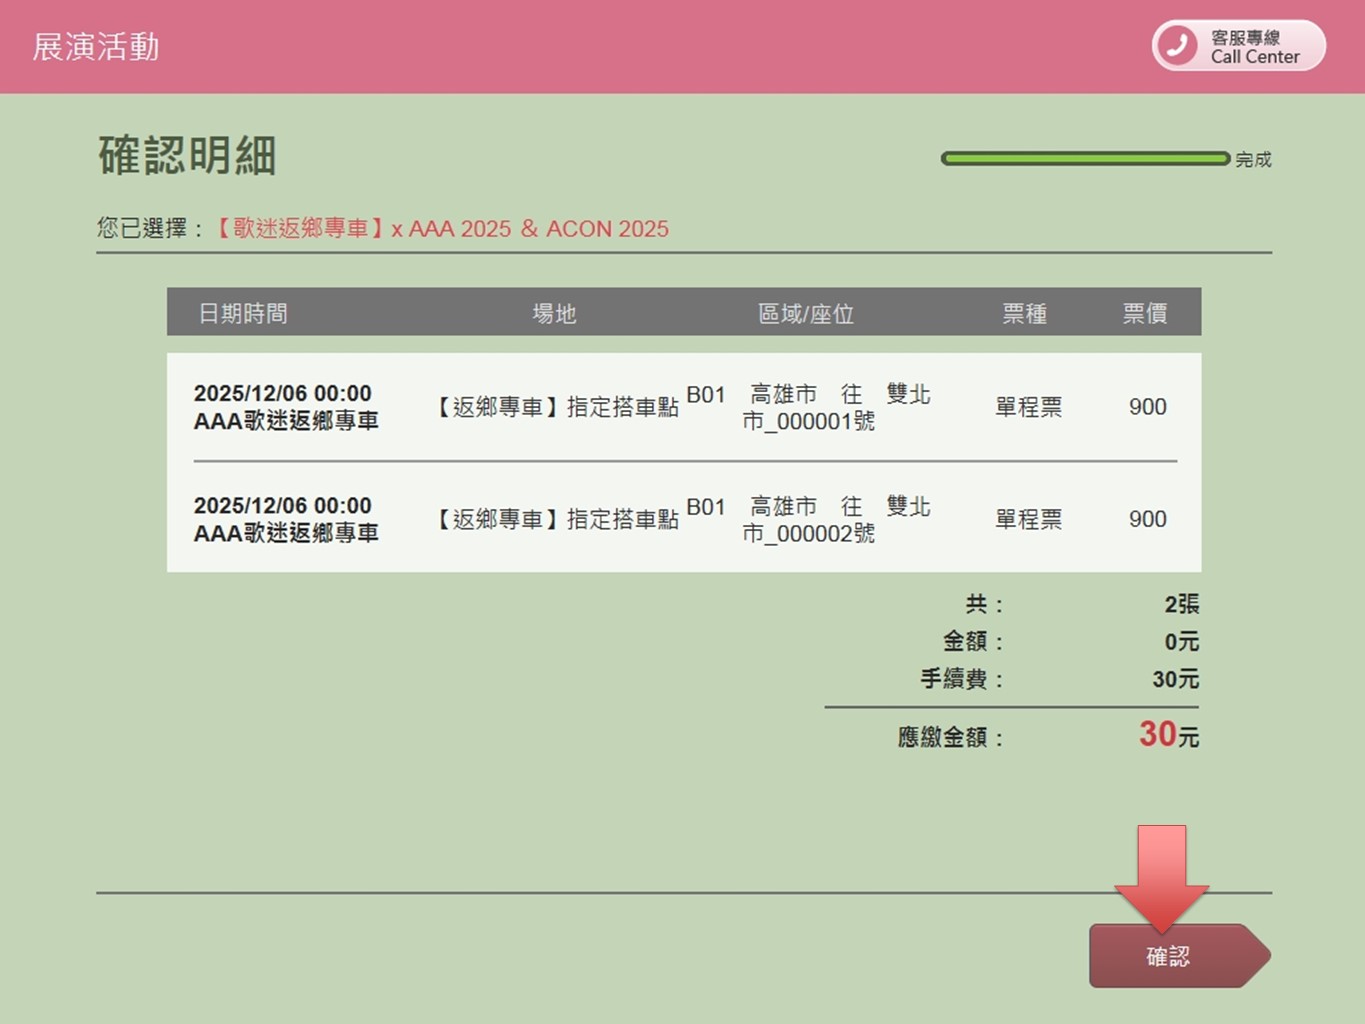Viewport: 1365px width, 1024px height.
Task: Click the phone icon in Call Center button
Action: pyautogui.click(x=1177, y=46)
